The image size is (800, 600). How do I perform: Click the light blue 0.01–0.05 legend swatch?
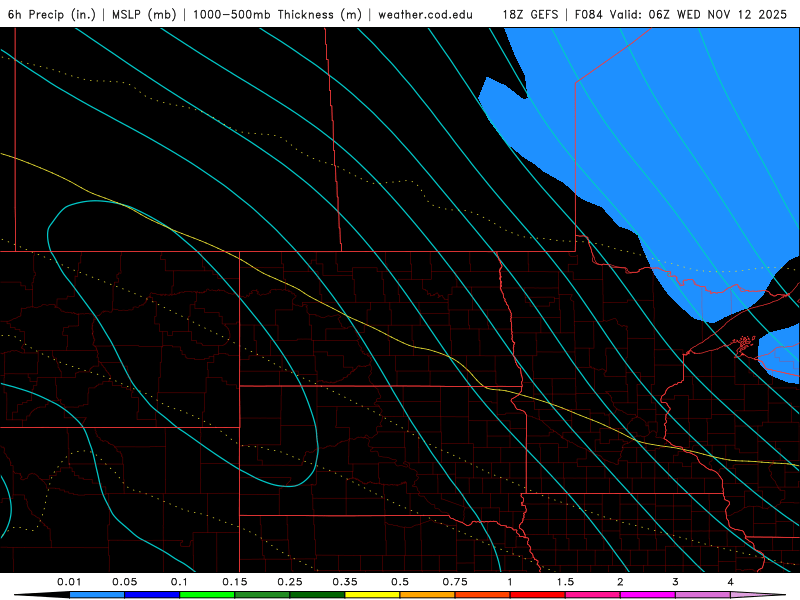pyautogui.click(x=97, y=595)
